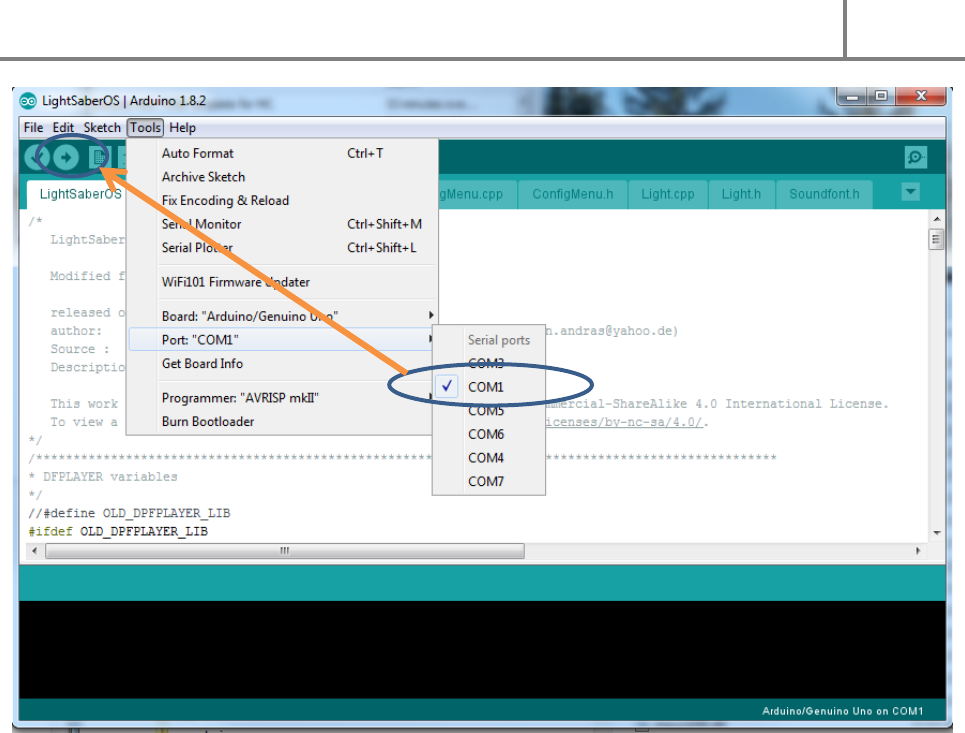Switch to the Light.cpp tab
Screen dimensions: 965x733
pos(668,194)
